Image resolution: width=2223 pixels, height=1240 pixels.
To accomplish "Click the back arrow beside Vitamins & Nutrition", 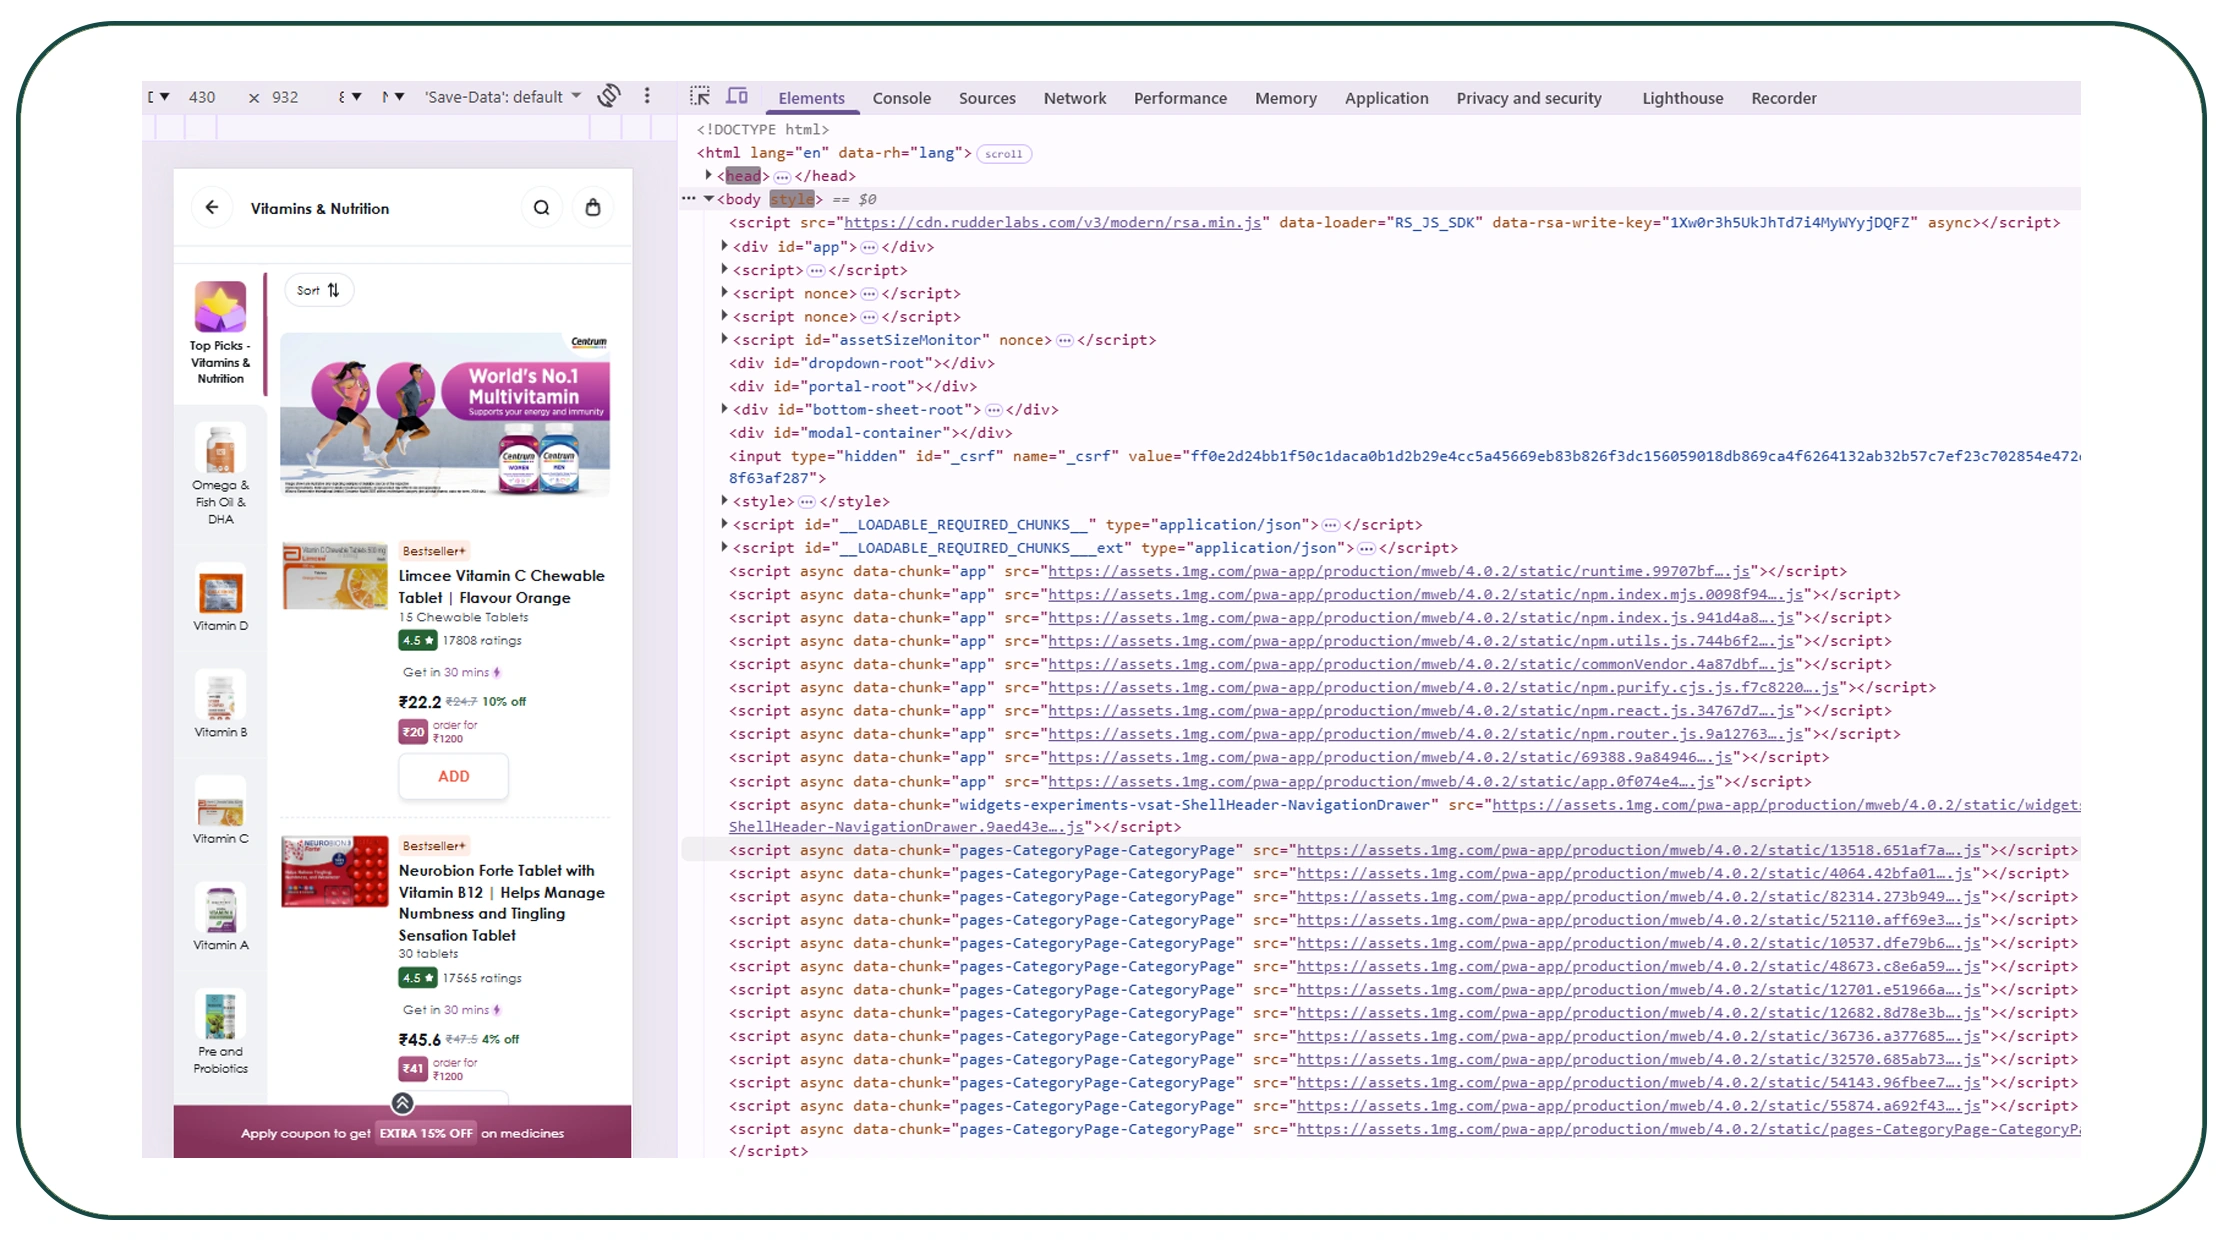I will tap(211, 208).
